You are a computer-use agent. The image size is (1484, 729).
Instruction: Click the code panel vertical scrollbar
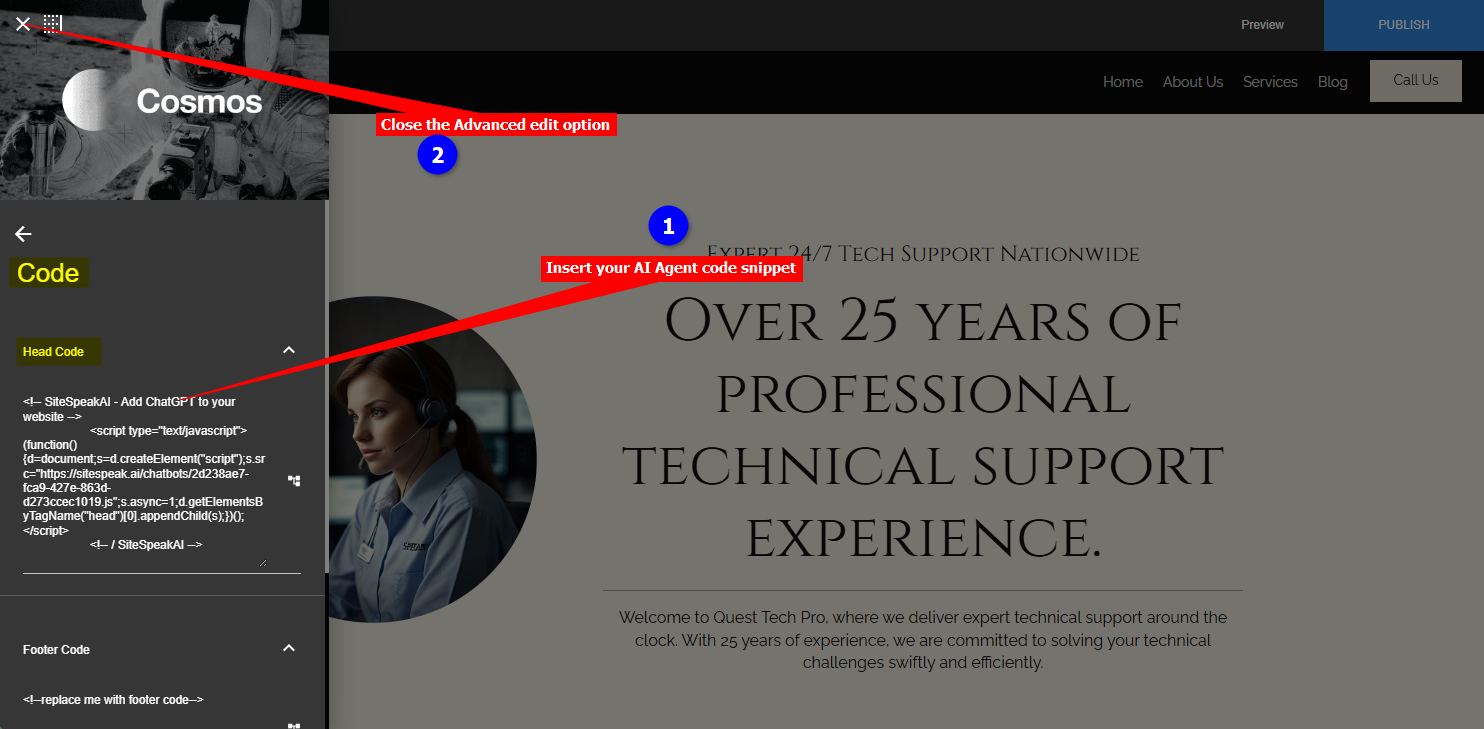pyautogui.click(x=326, y=386)
